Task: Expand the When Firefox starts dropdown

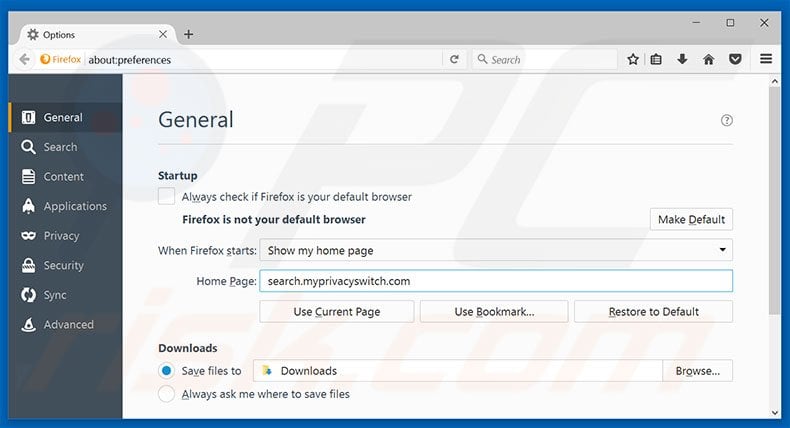Action: tap(496, 250)
